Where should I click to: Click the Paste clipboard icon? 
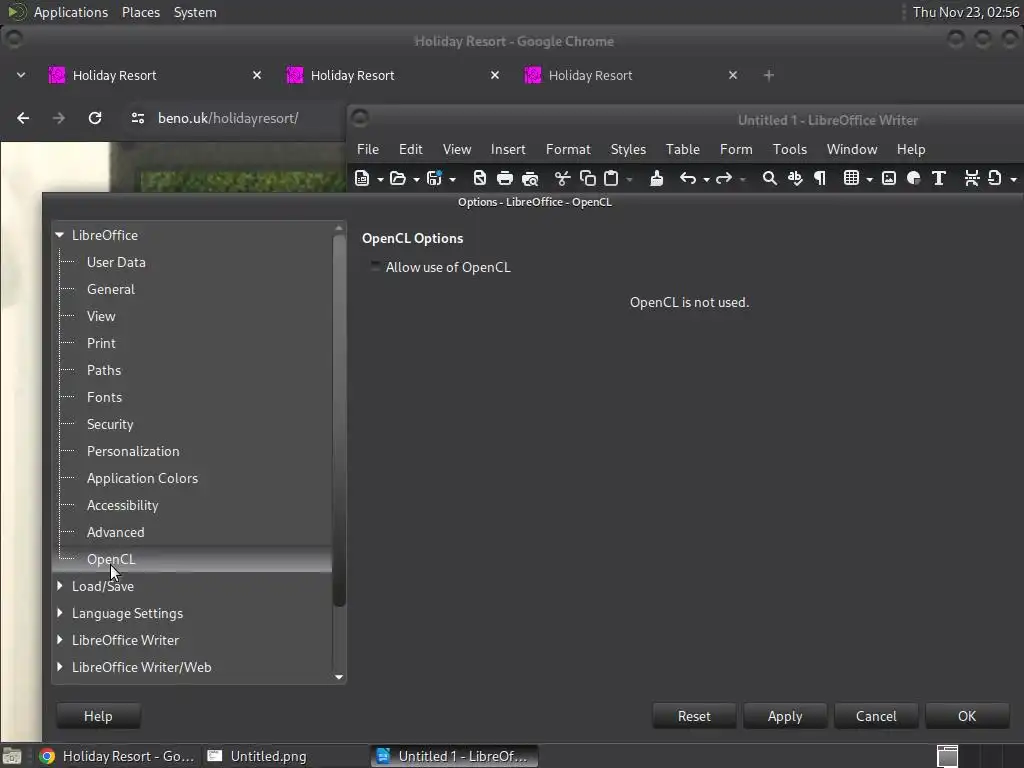611,178
